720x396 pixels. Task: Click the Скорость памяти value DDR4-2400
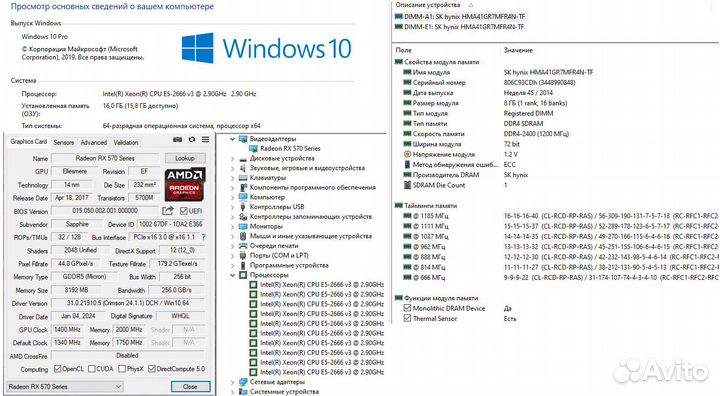[x=536, y=134]
